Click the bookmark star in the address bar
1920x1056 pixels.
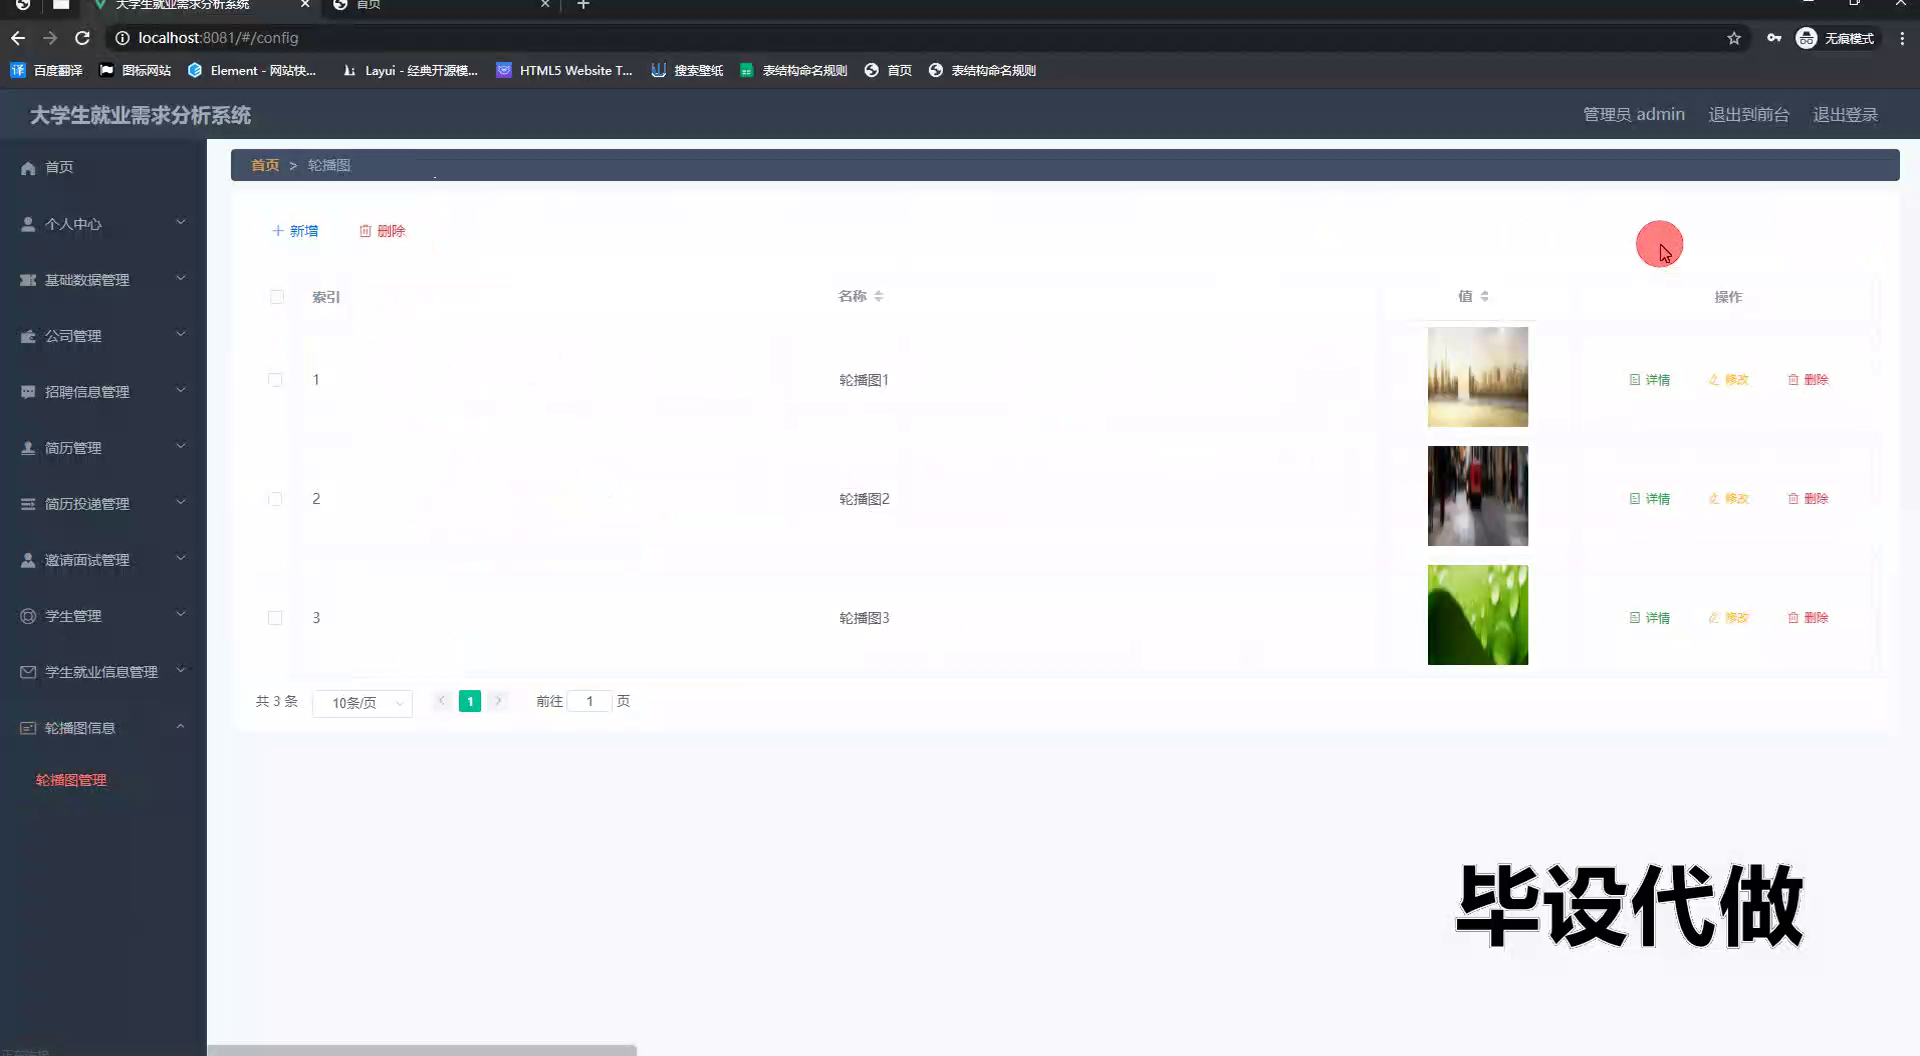click(1733, 38)
